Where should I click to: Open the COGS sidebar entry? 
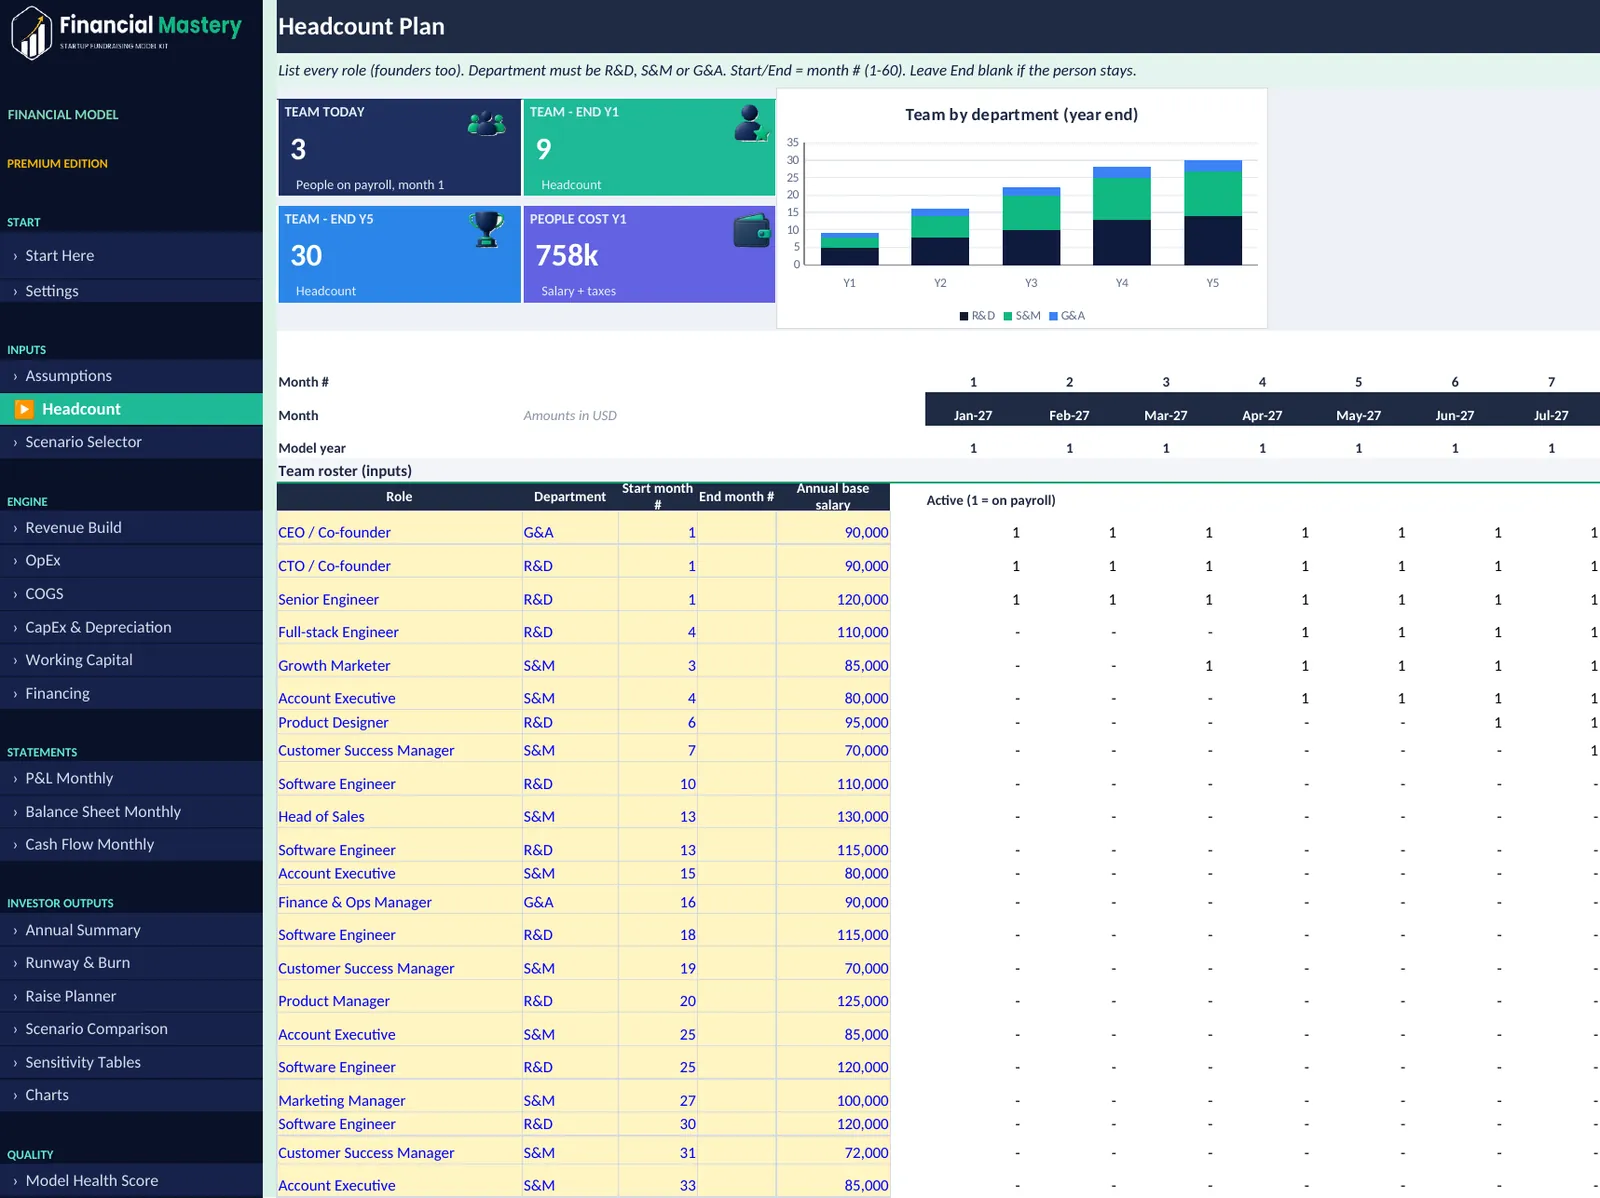coord(131,594)
